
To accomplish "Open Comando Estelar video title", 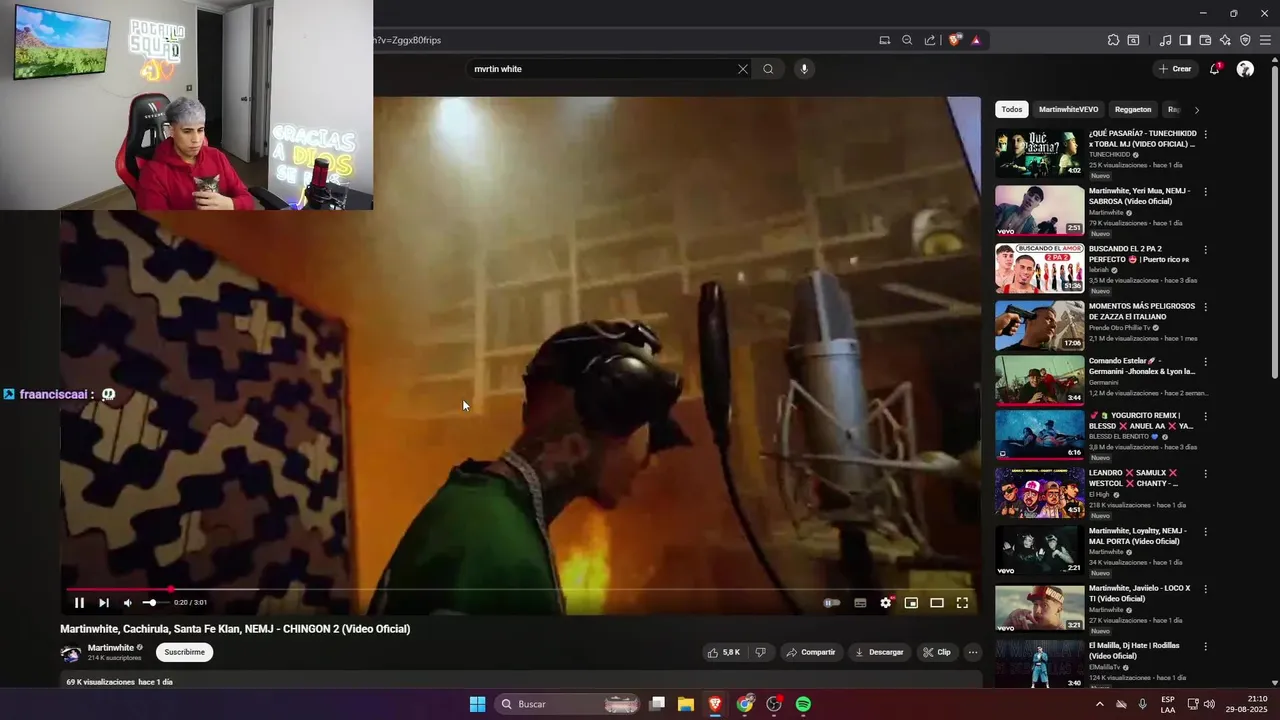I will pyautogui.click(x=1142, y=366).
